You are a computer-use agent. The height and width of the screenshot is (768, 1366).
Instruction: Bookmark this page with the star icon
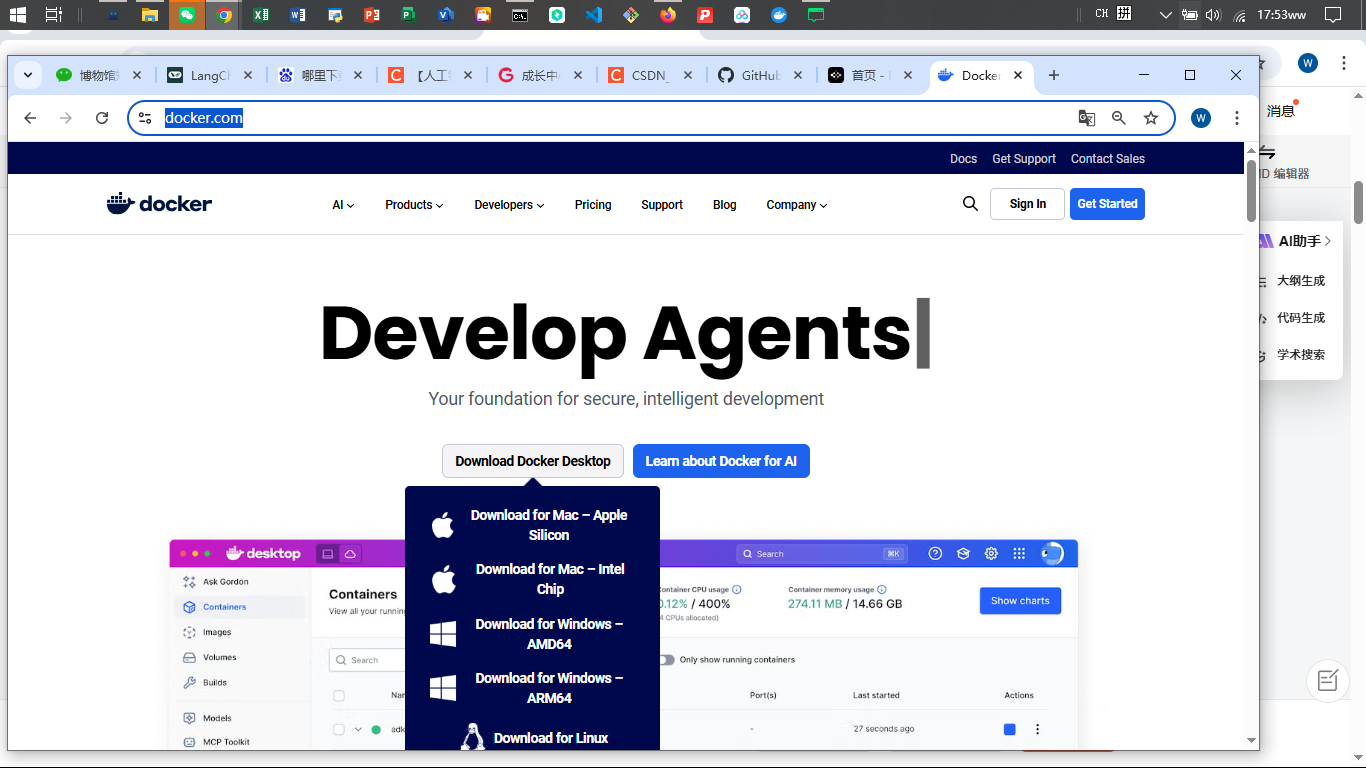pos(1151,118)
